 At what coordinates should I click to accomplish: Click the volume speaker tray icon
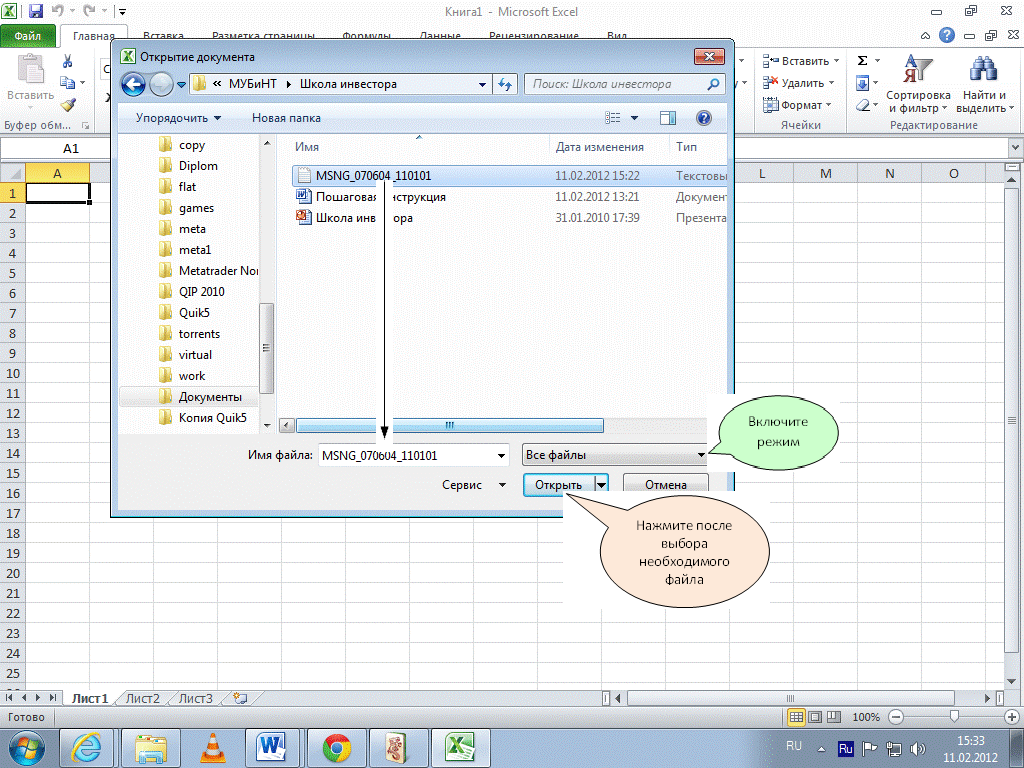point(918,748)
